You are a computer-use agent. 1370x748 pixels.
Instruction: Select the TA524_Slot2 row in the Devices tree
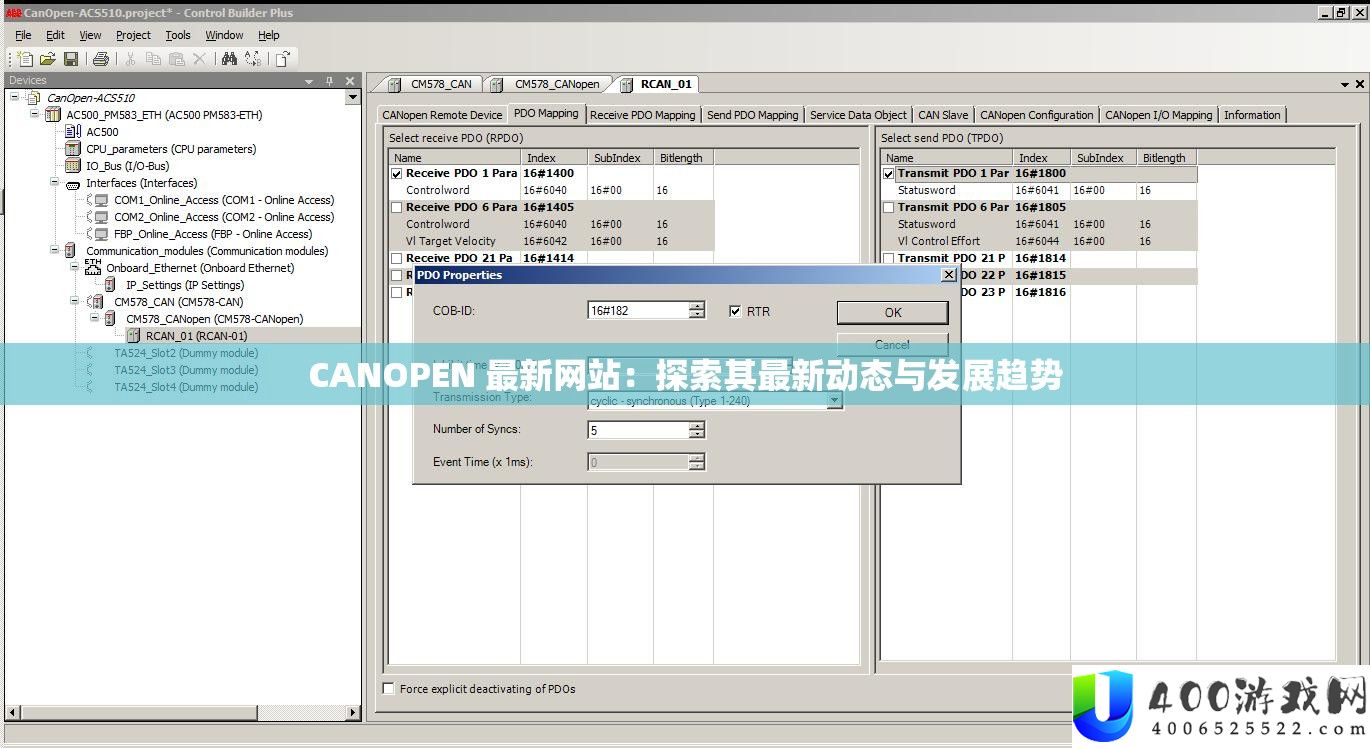tap(184, 353)
